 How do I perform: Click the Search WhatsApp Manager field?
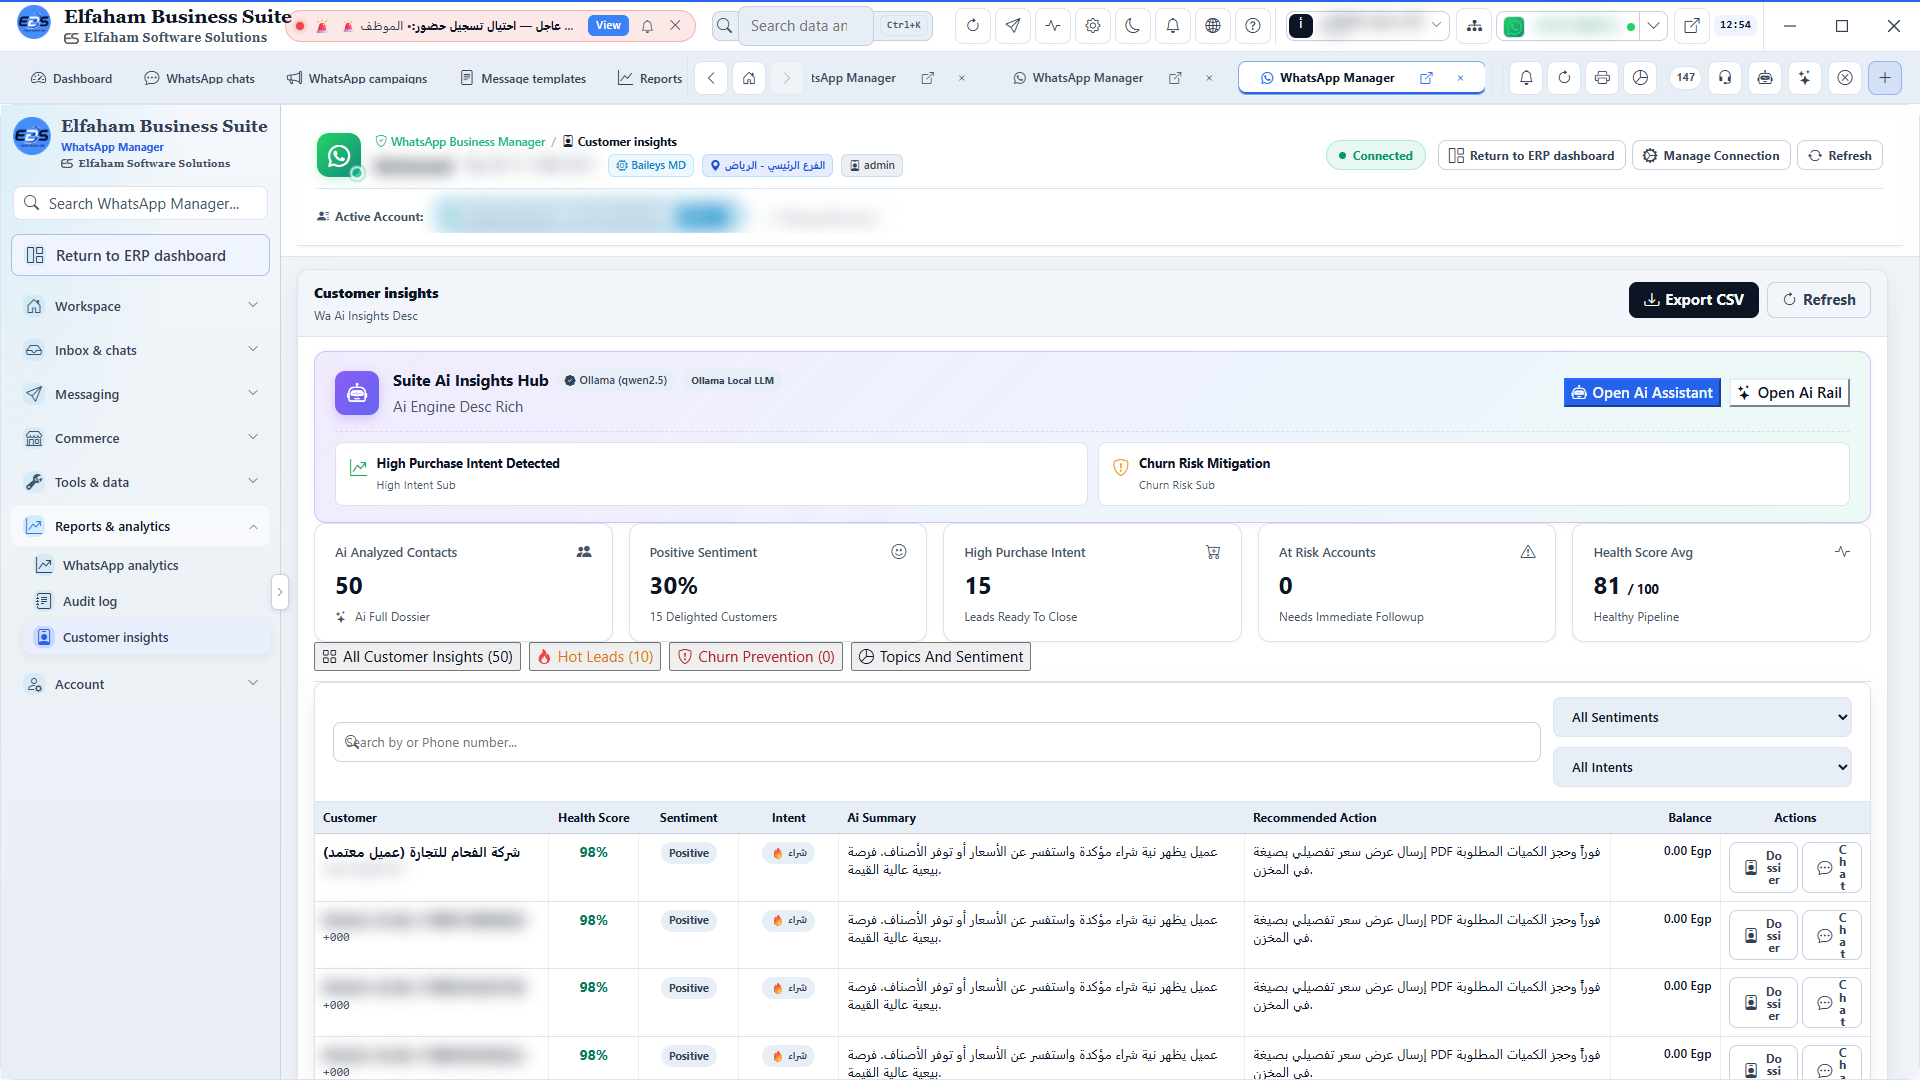point(141,203)
